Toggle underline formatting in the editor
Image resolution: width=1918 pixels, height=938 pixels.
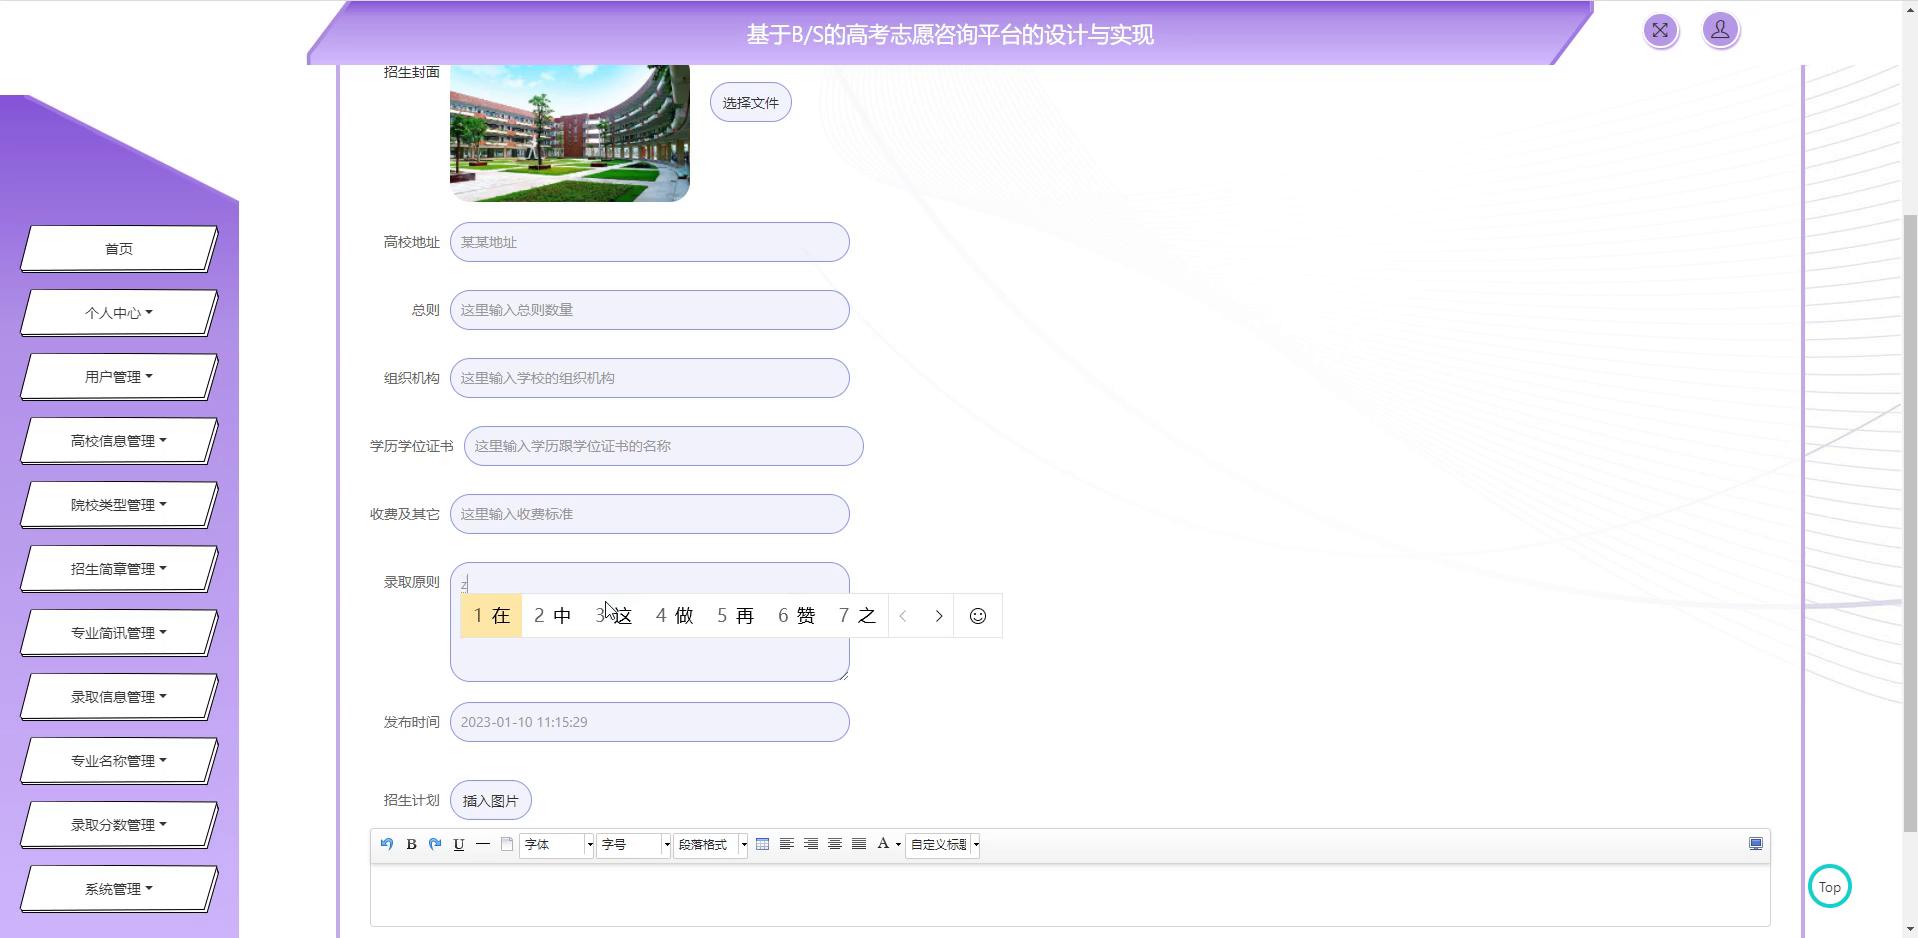459,844
